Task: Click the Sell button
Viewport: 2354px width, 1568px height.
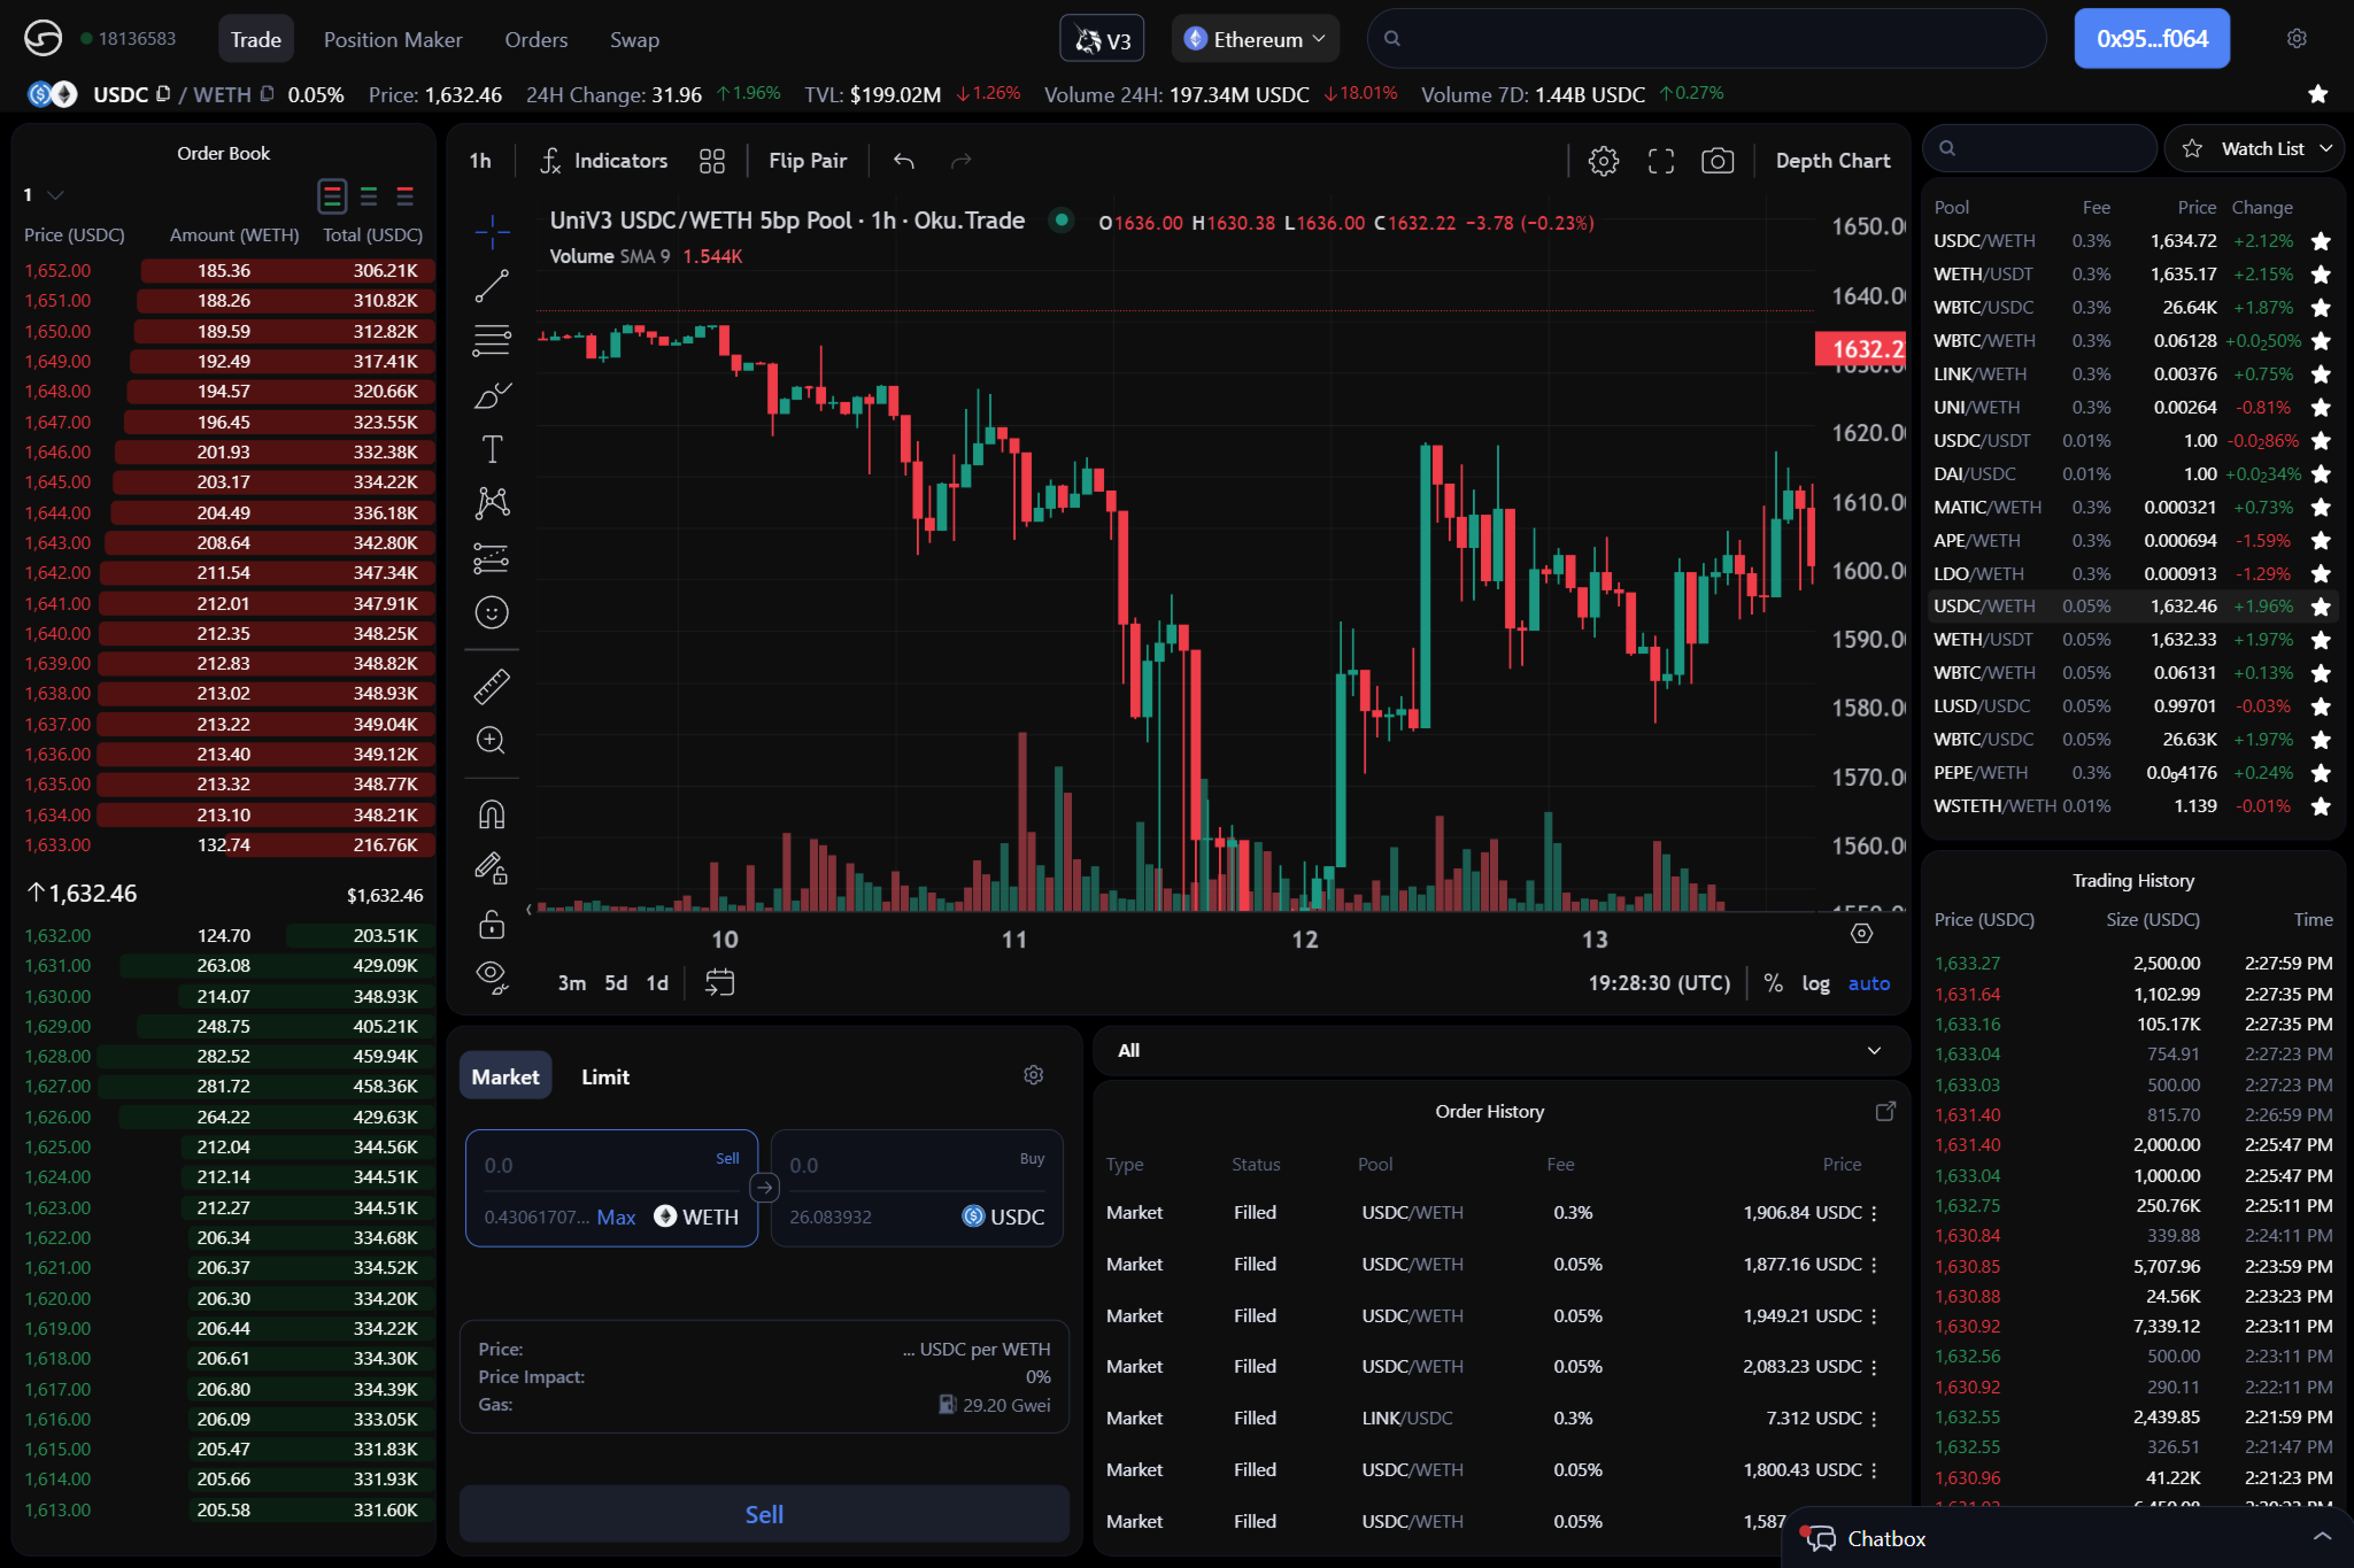Action: [x=763, y=1513]
